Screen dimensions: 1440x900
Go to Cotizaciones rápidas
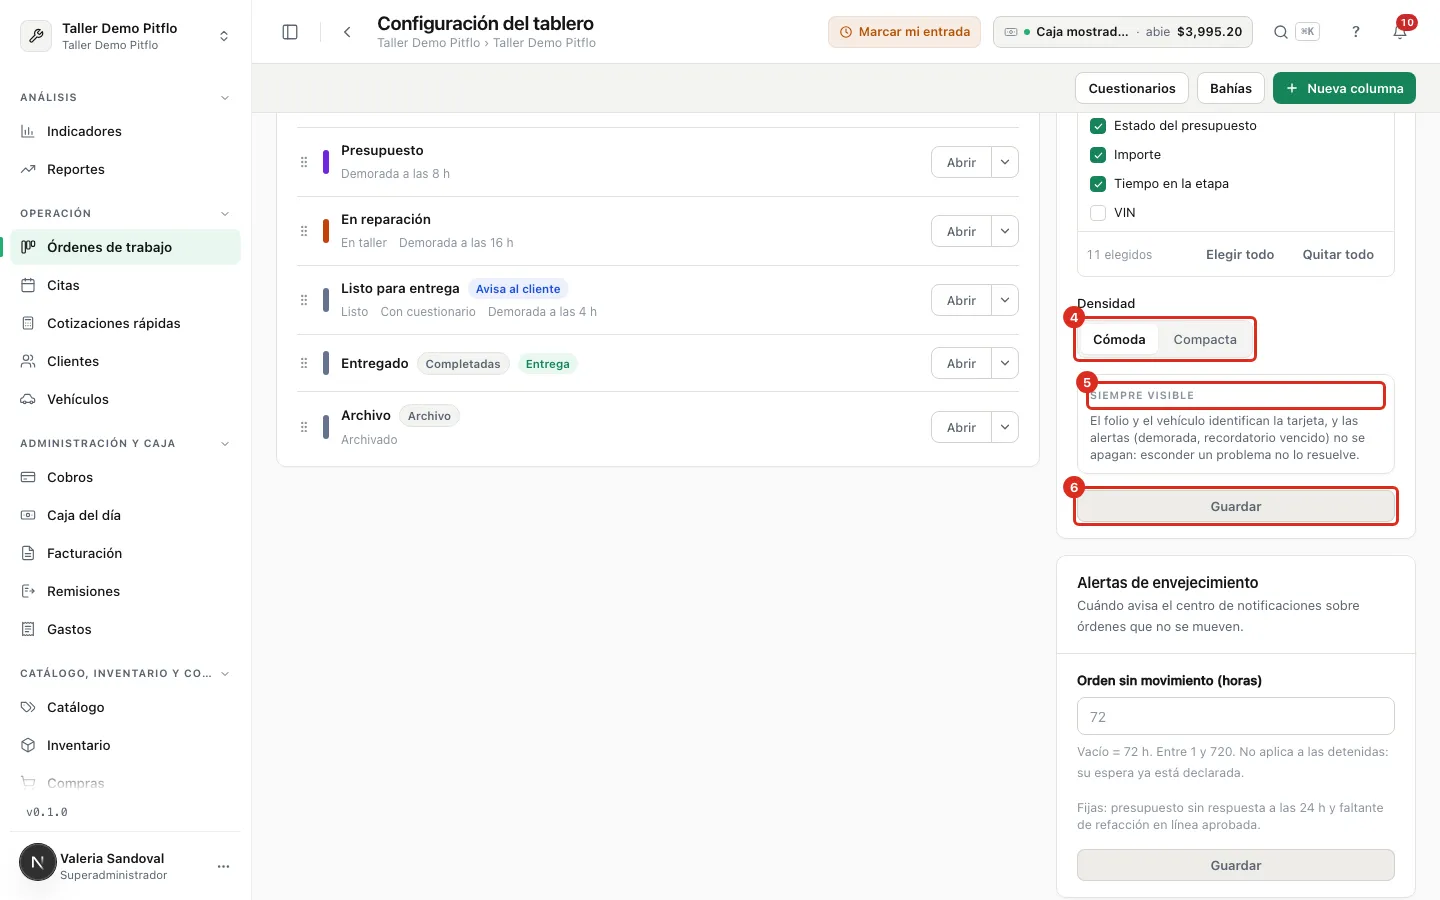126,323
